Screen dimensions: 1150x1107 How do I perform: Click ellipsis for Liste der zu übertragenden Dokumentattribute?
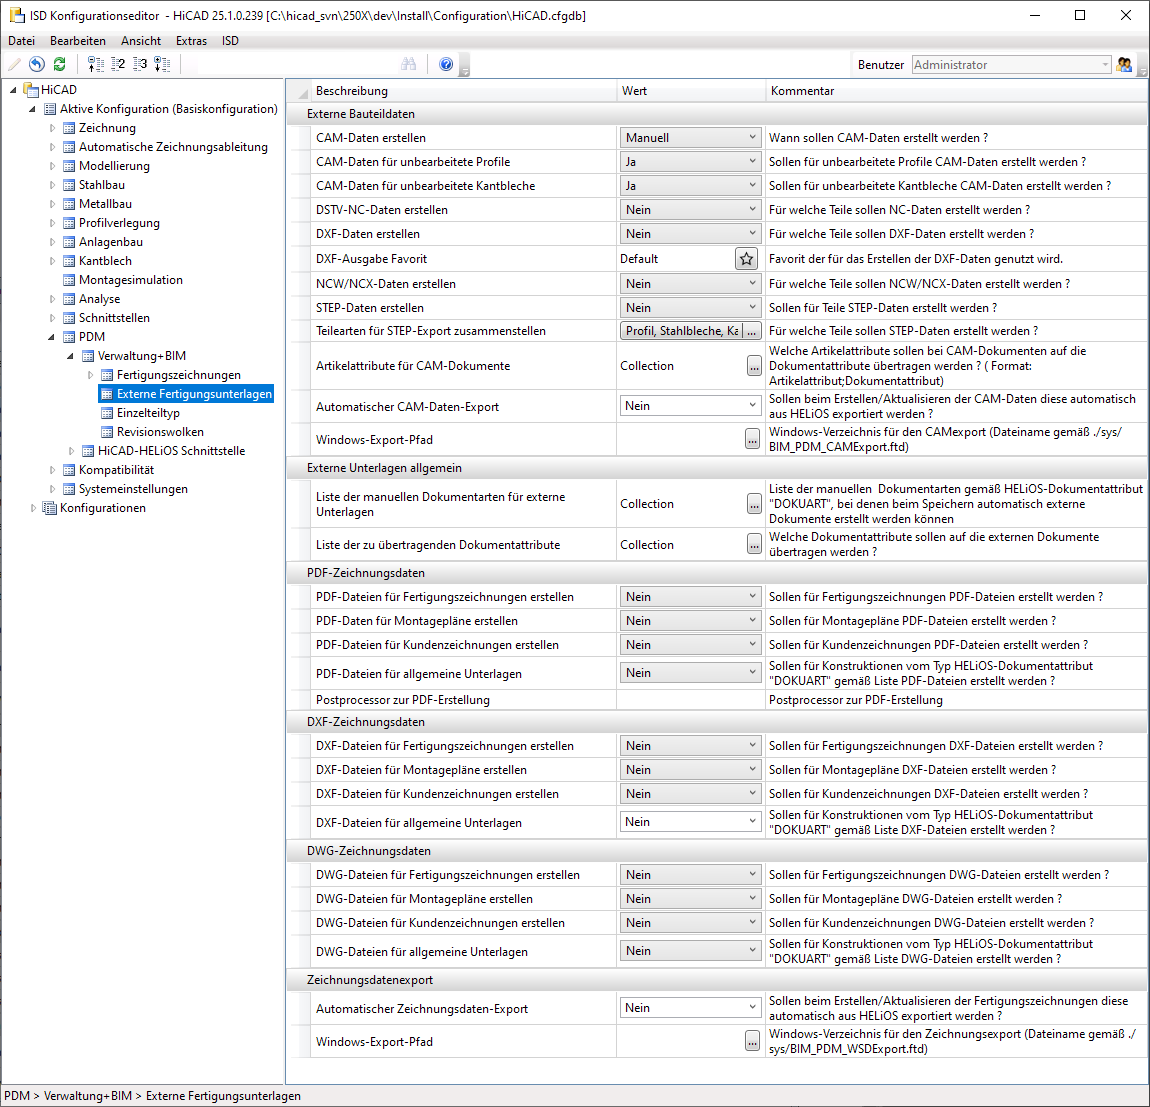click(x=754, y=545)
